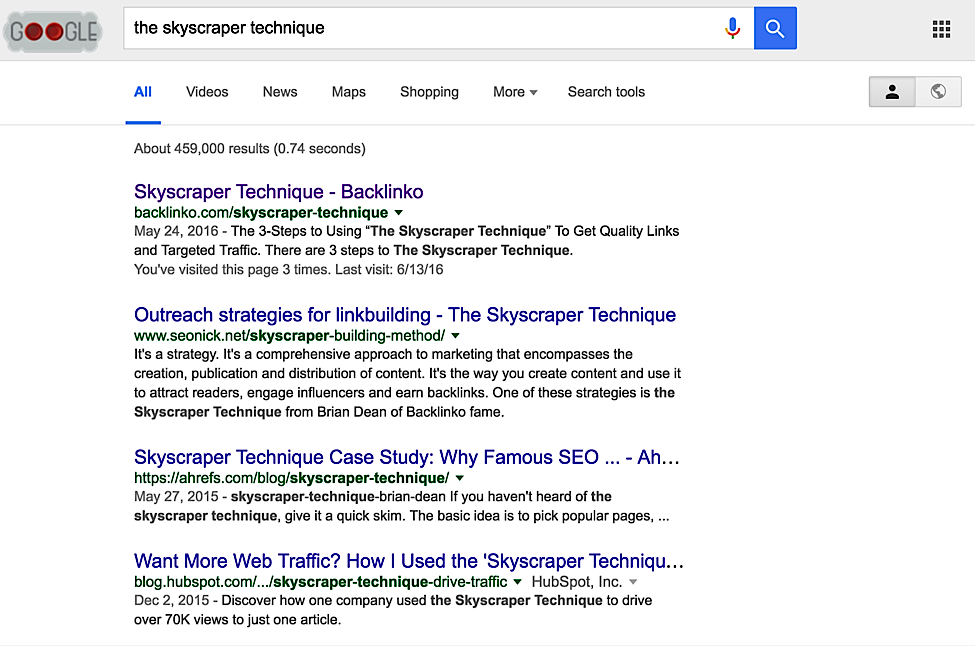Click the blog.hubspot.com skyscraper-technique-drive-traffic URL text
This screenshot has width=975, height=646.
[x=320, y=582]
